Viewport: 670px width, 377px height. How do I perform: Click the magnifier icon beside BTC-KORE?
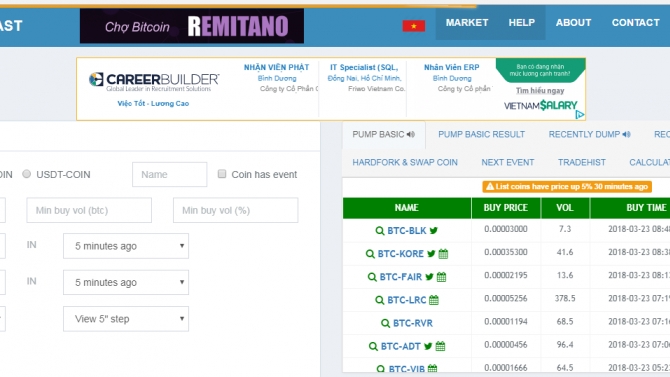click(x=370, y=254)
